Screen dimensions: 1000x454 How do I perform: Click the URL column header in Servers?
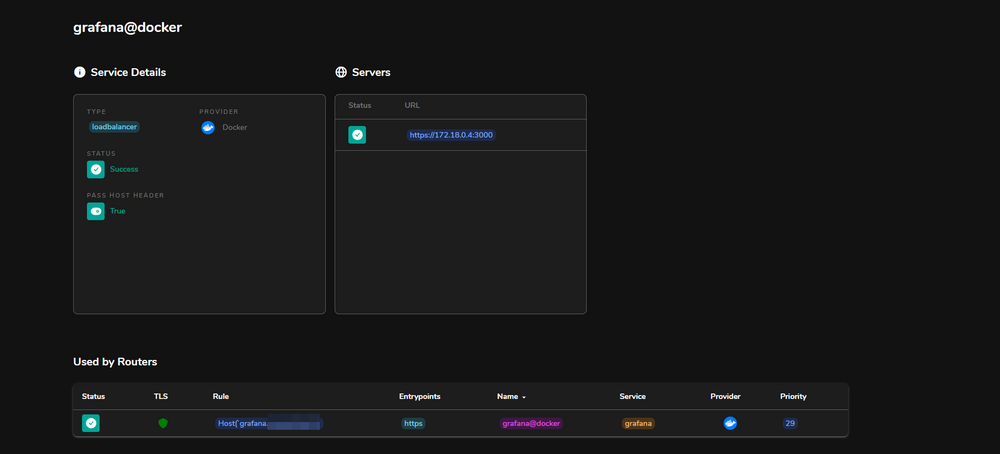(x=412, y=105)
